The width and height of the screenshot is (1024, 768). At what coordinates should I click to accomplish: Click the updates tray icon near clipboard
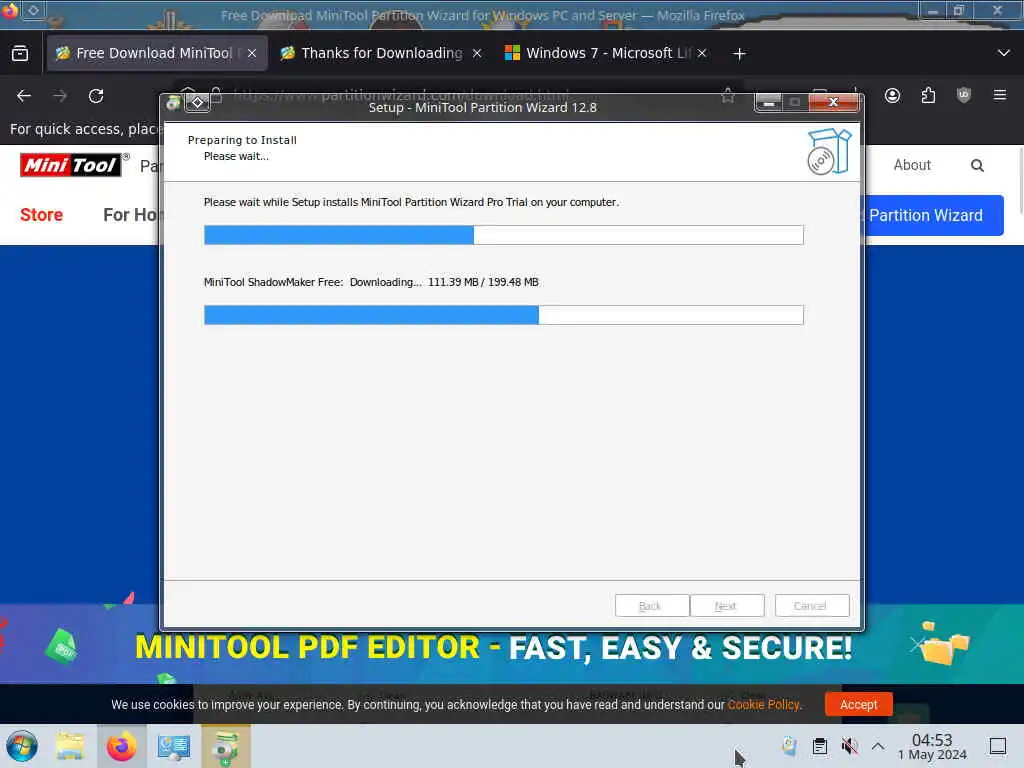[x=789, y=746]
